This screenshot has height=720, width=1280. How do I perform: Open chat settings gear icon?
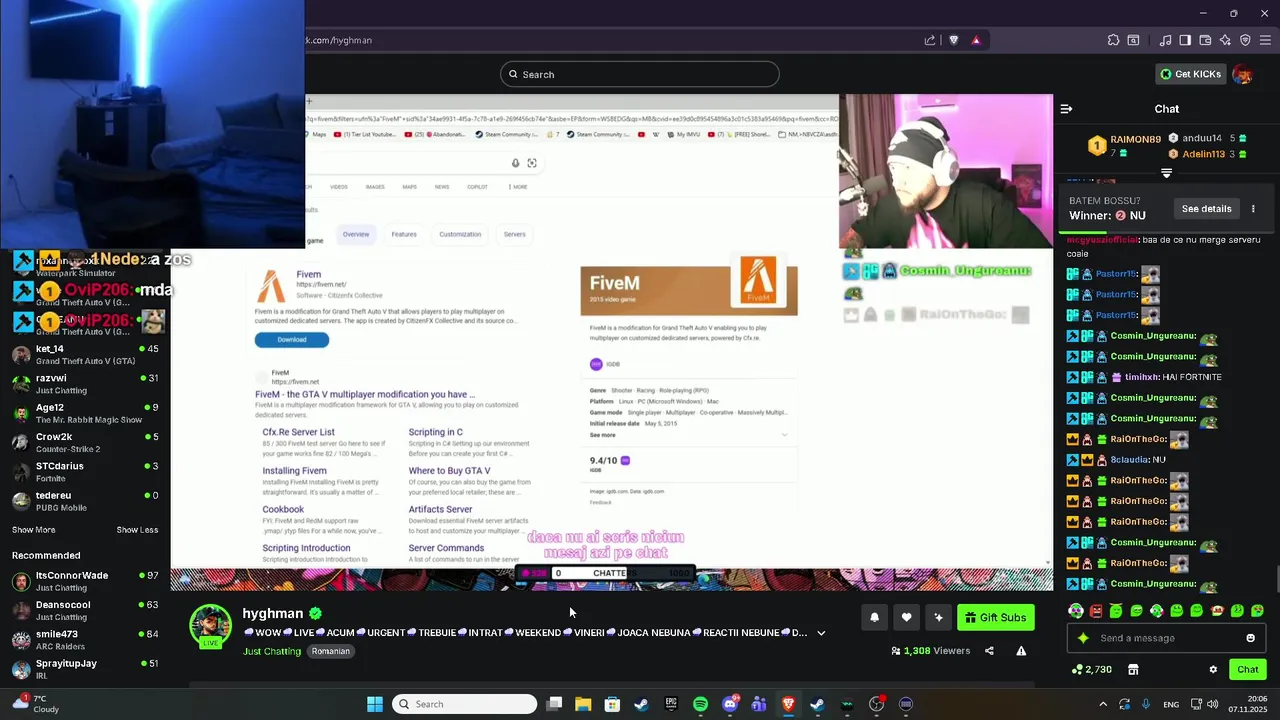point(1213,670)
